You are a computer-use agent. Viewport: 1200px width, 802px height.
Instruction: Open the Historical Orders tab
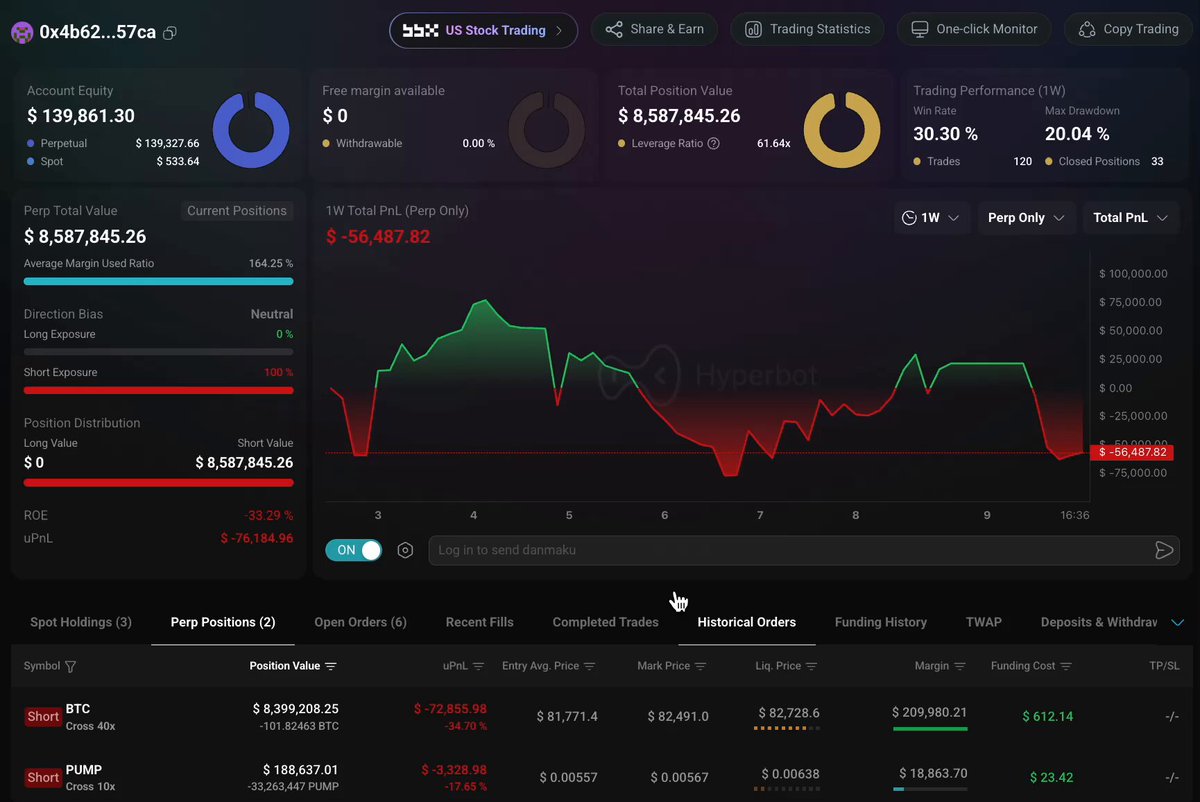pyautogui.click(x=747, y=622)
